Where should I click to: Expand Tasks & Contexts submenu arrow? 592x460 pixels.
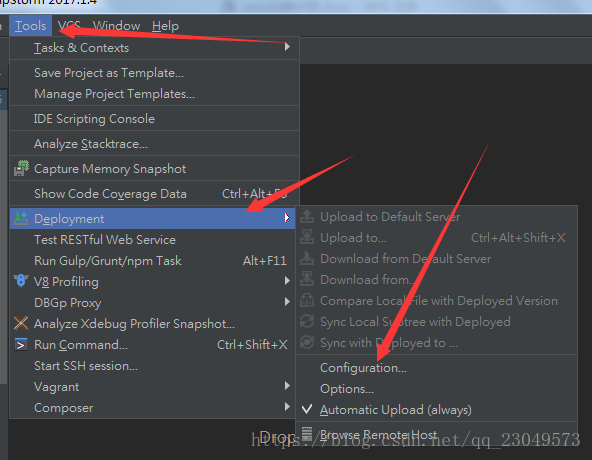pos(287,47)
